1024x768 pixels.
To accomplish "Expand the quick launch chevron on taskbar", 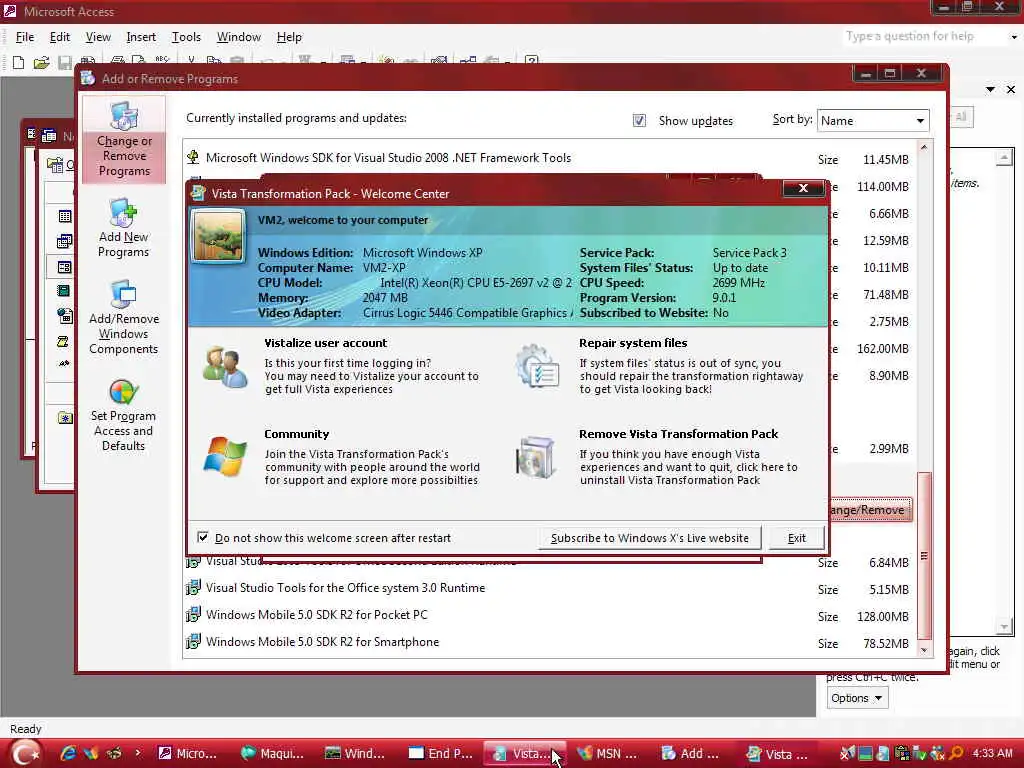I will tap(137, 753).
